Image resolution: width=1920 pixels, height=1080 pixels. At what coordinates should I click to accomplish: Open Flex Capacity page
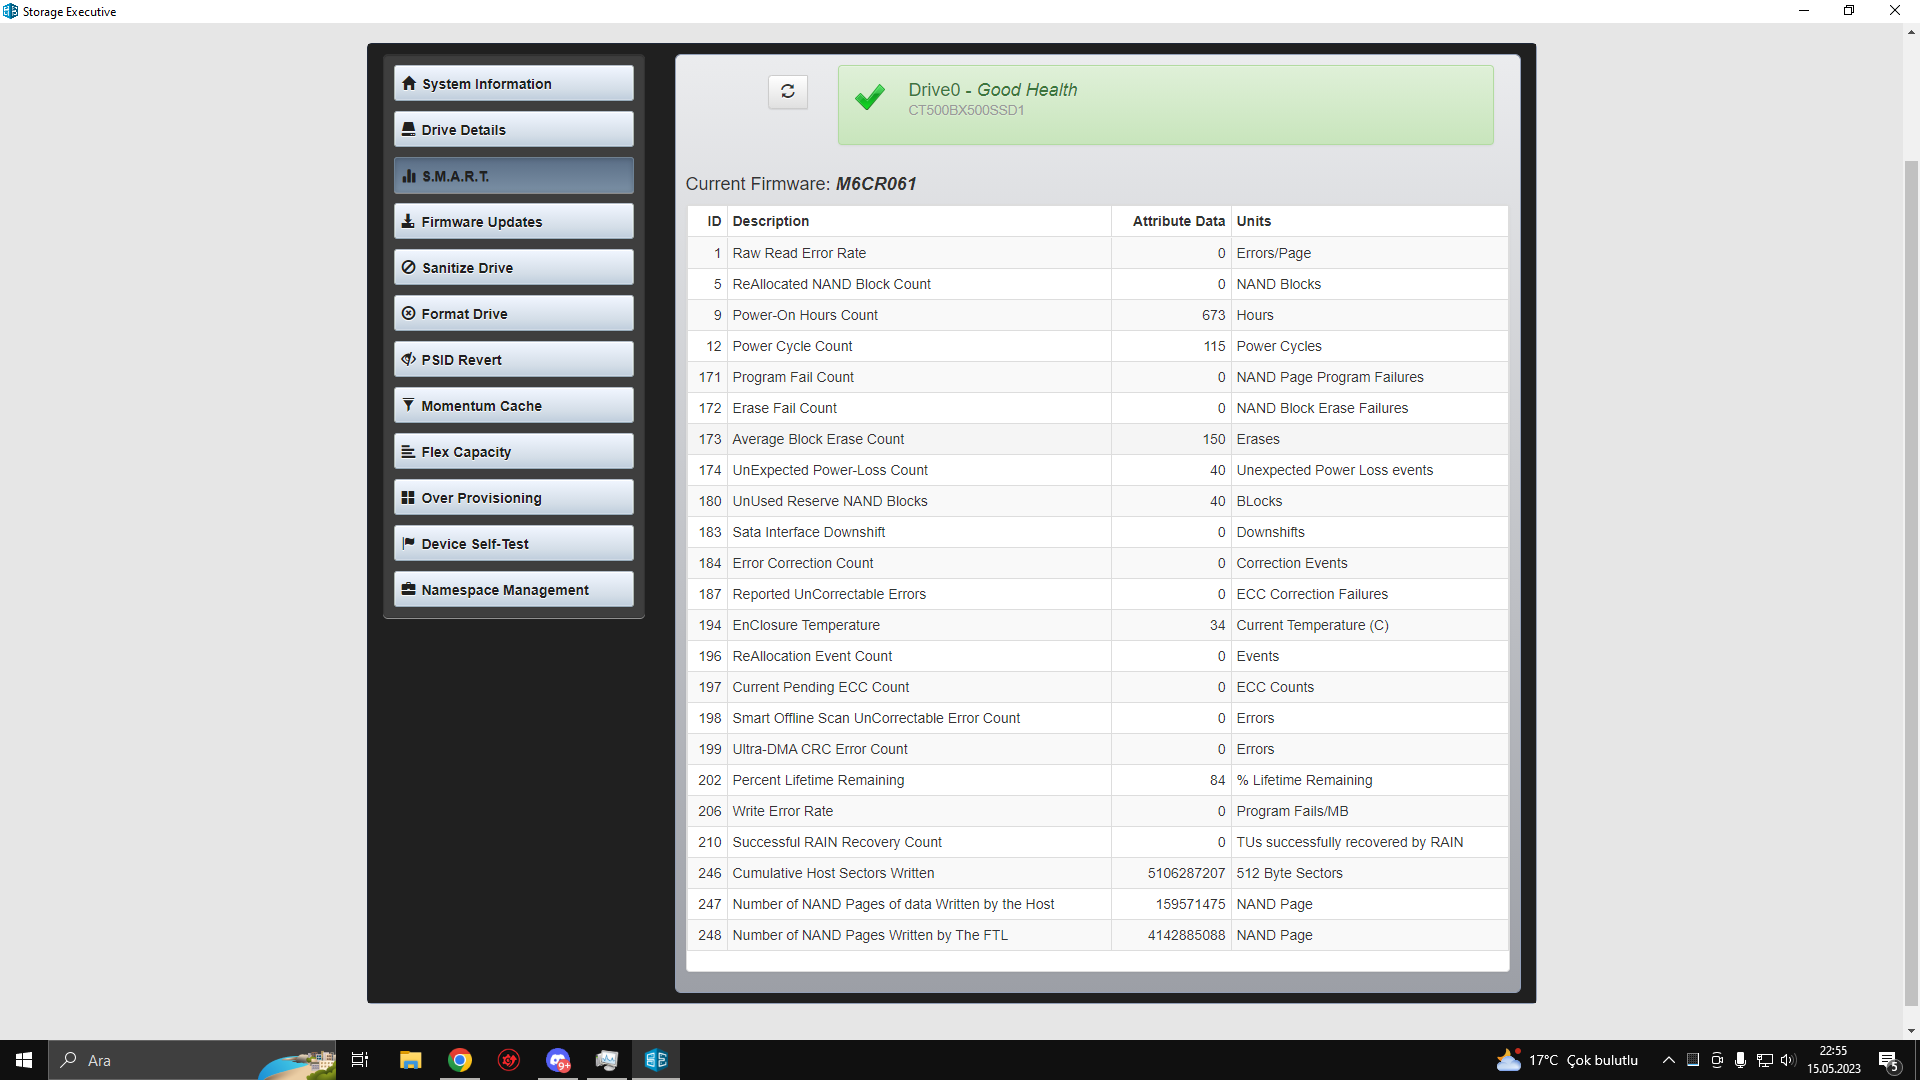[513, 452]
